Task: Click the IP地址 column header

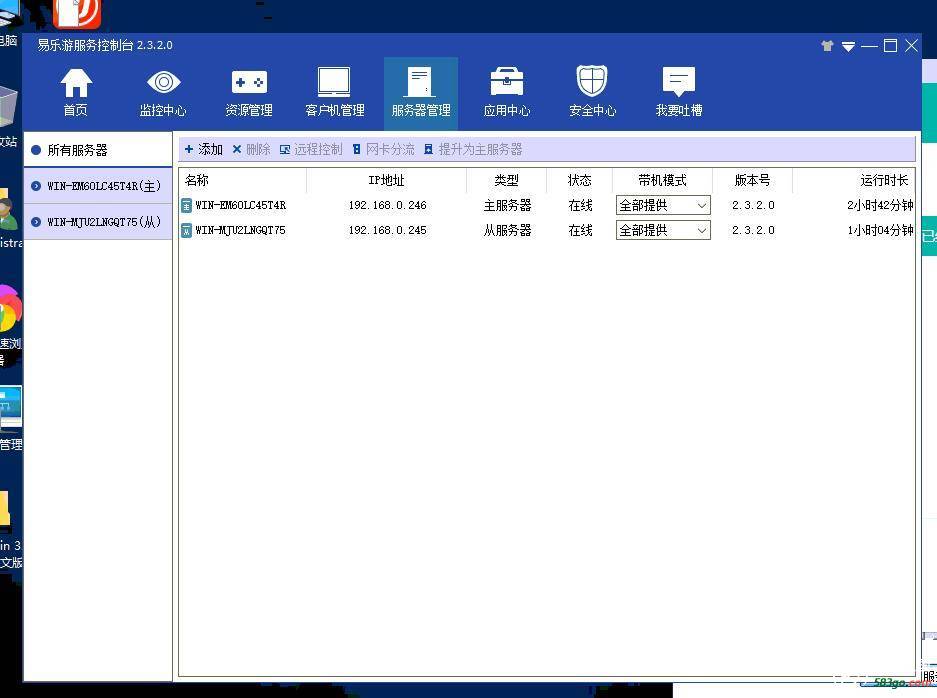Action: 386,180
